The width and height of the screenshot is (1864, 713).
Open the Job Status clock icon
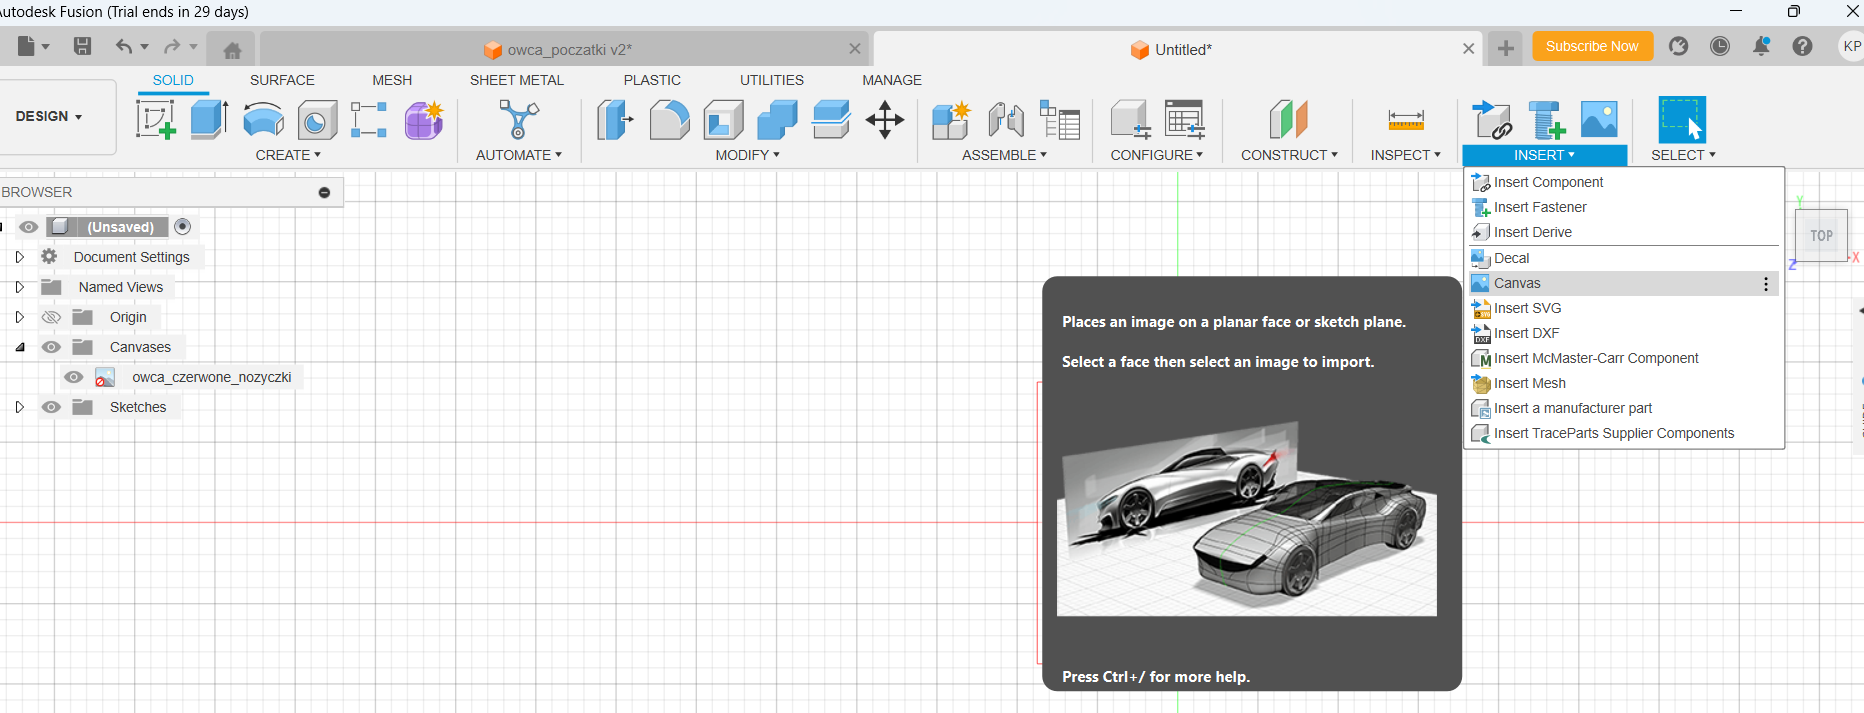click(1720, 46)
